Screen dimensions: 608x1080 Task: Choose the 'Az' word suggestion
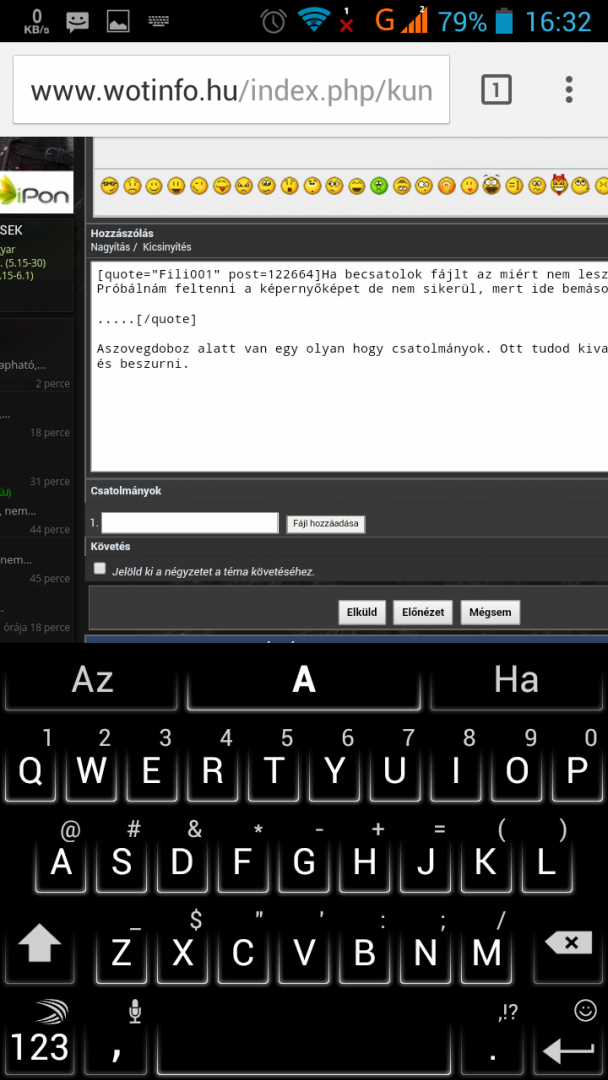point(92,680)
